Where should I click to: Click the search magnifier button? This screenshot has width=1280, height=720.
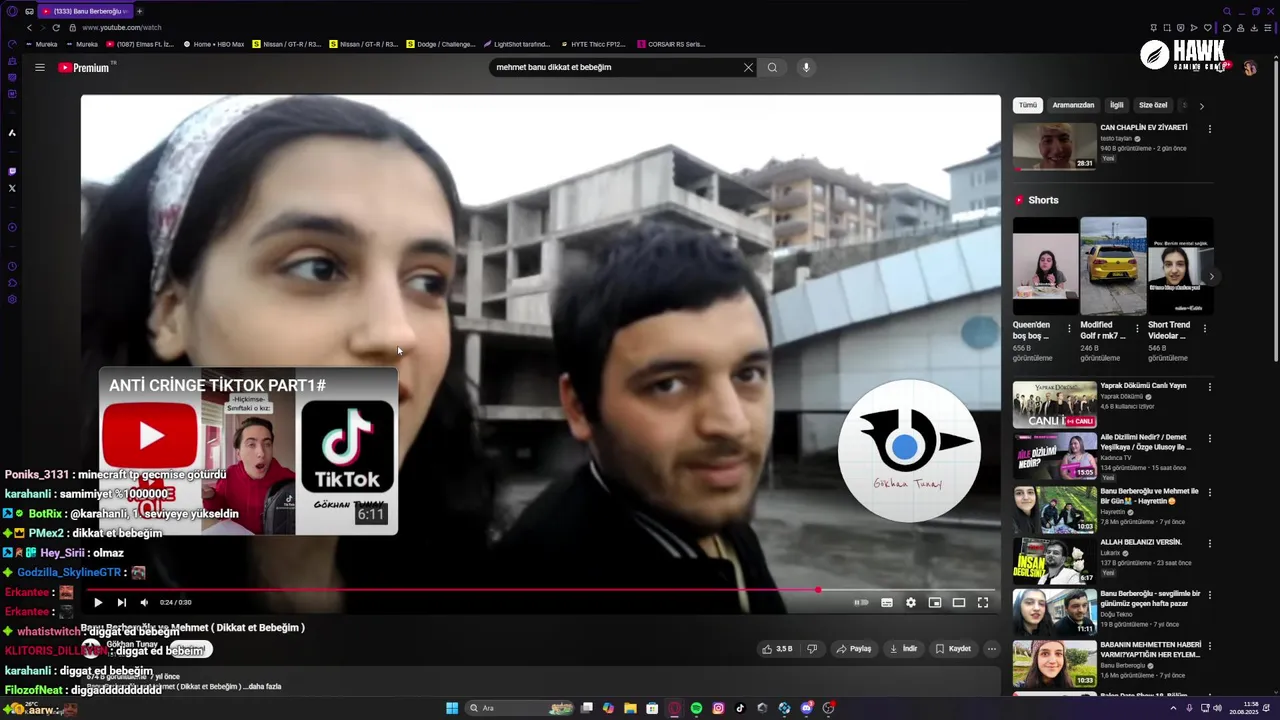(772, 68)
